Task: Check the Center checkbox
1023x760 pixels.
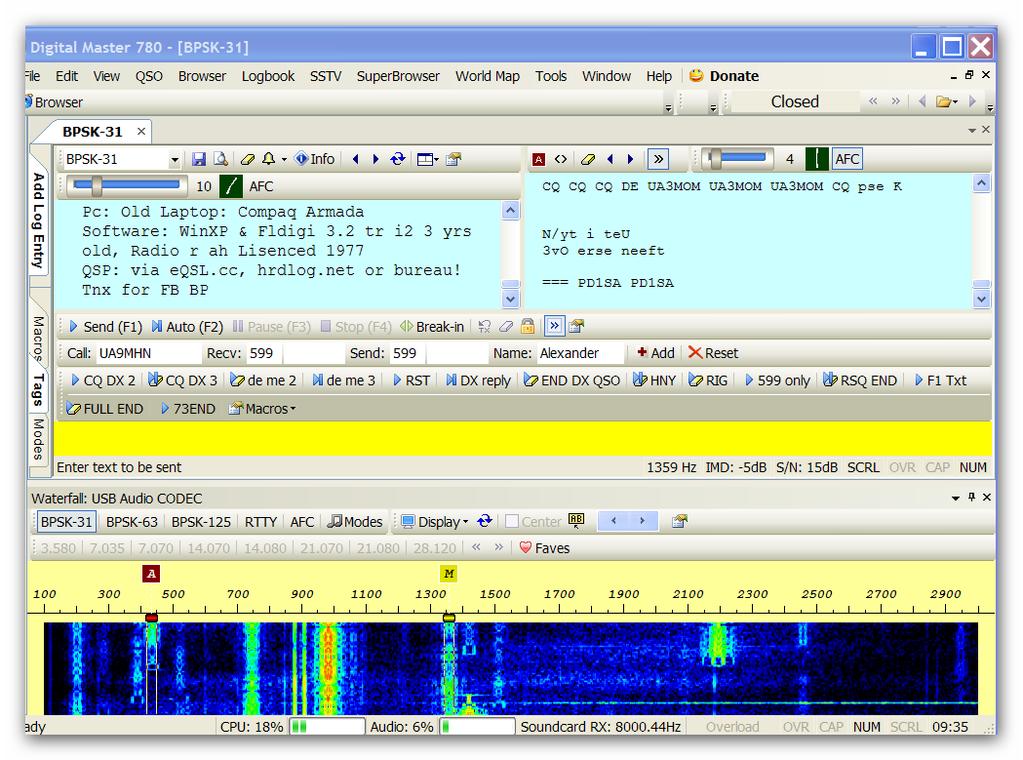Action: (x=512, y=521)
